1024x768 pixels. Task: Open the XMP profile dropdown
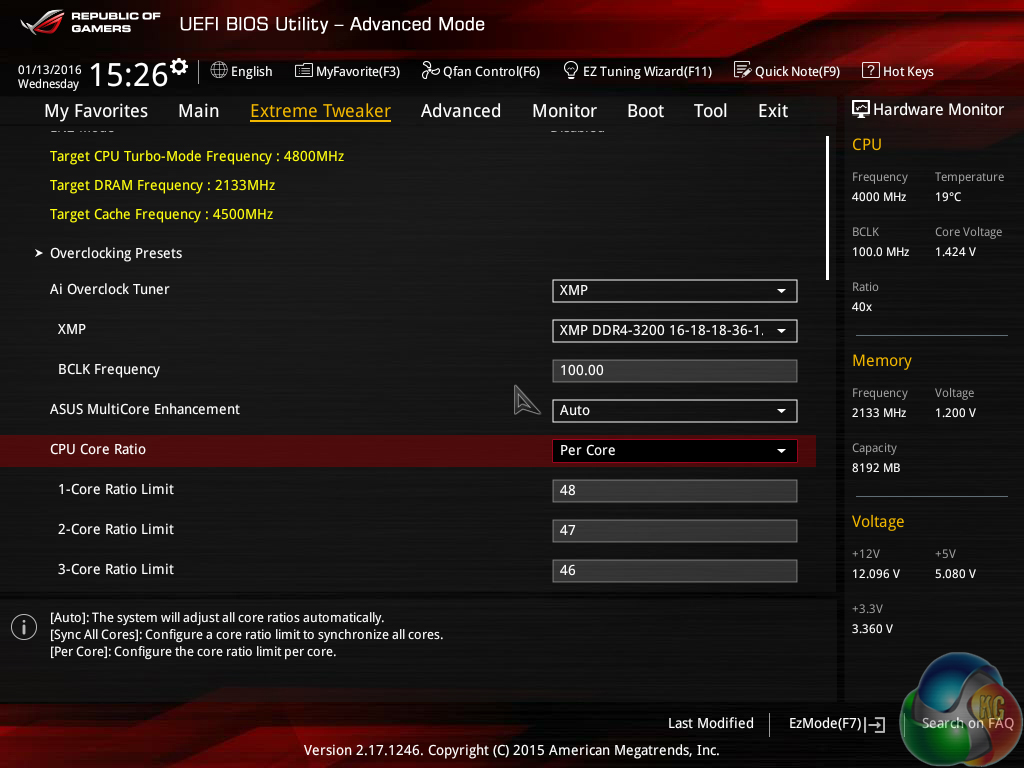click(675, 330)
